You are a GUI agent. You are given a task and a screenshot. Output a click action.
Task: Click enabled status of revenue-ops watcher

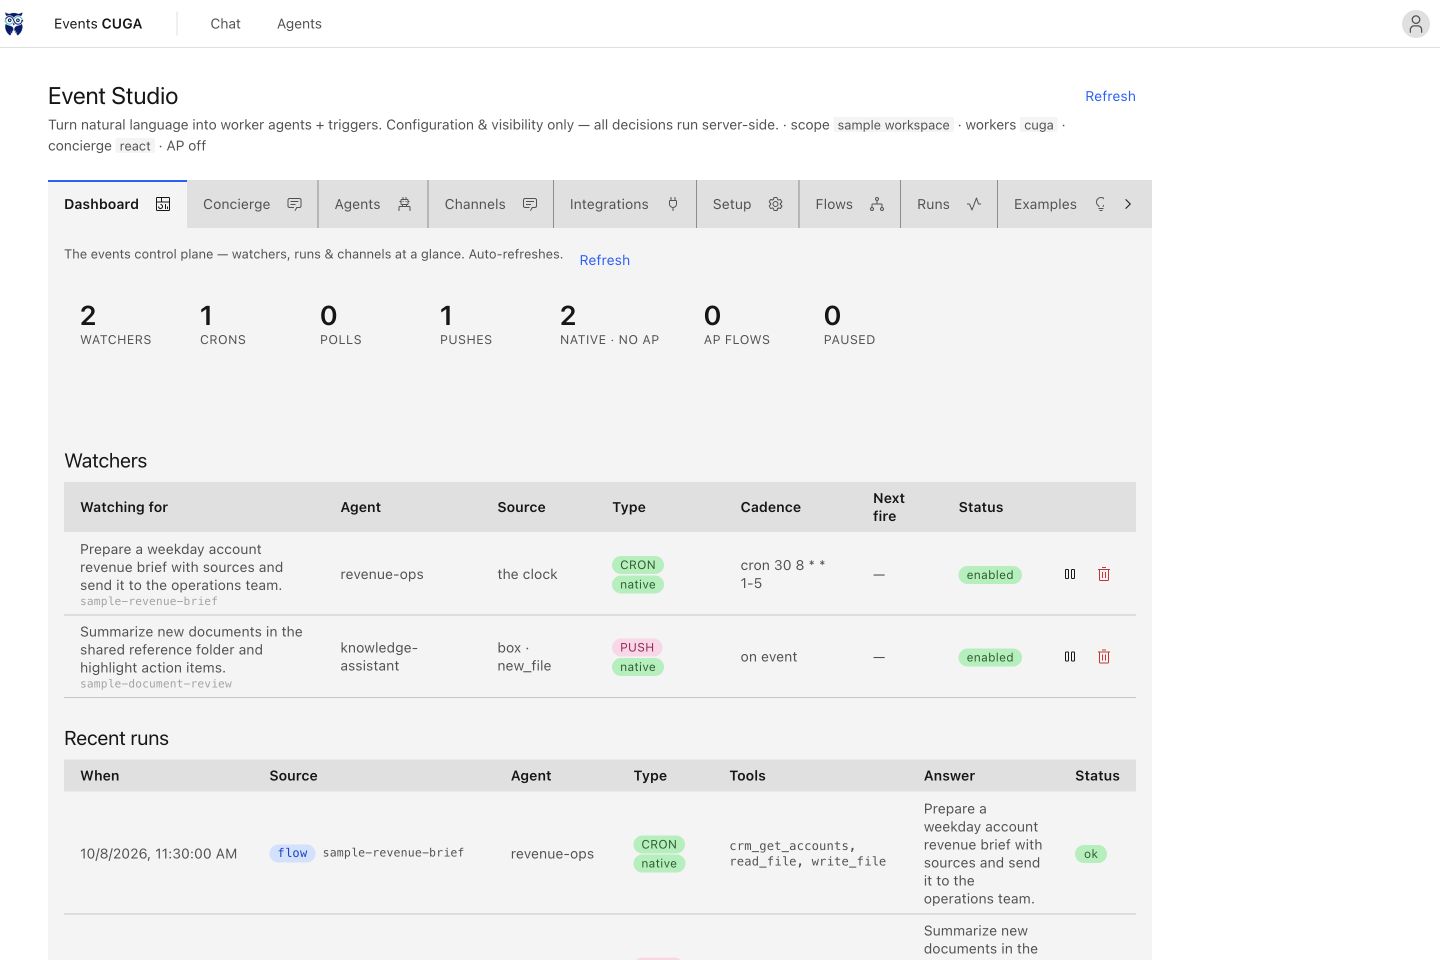990,575
